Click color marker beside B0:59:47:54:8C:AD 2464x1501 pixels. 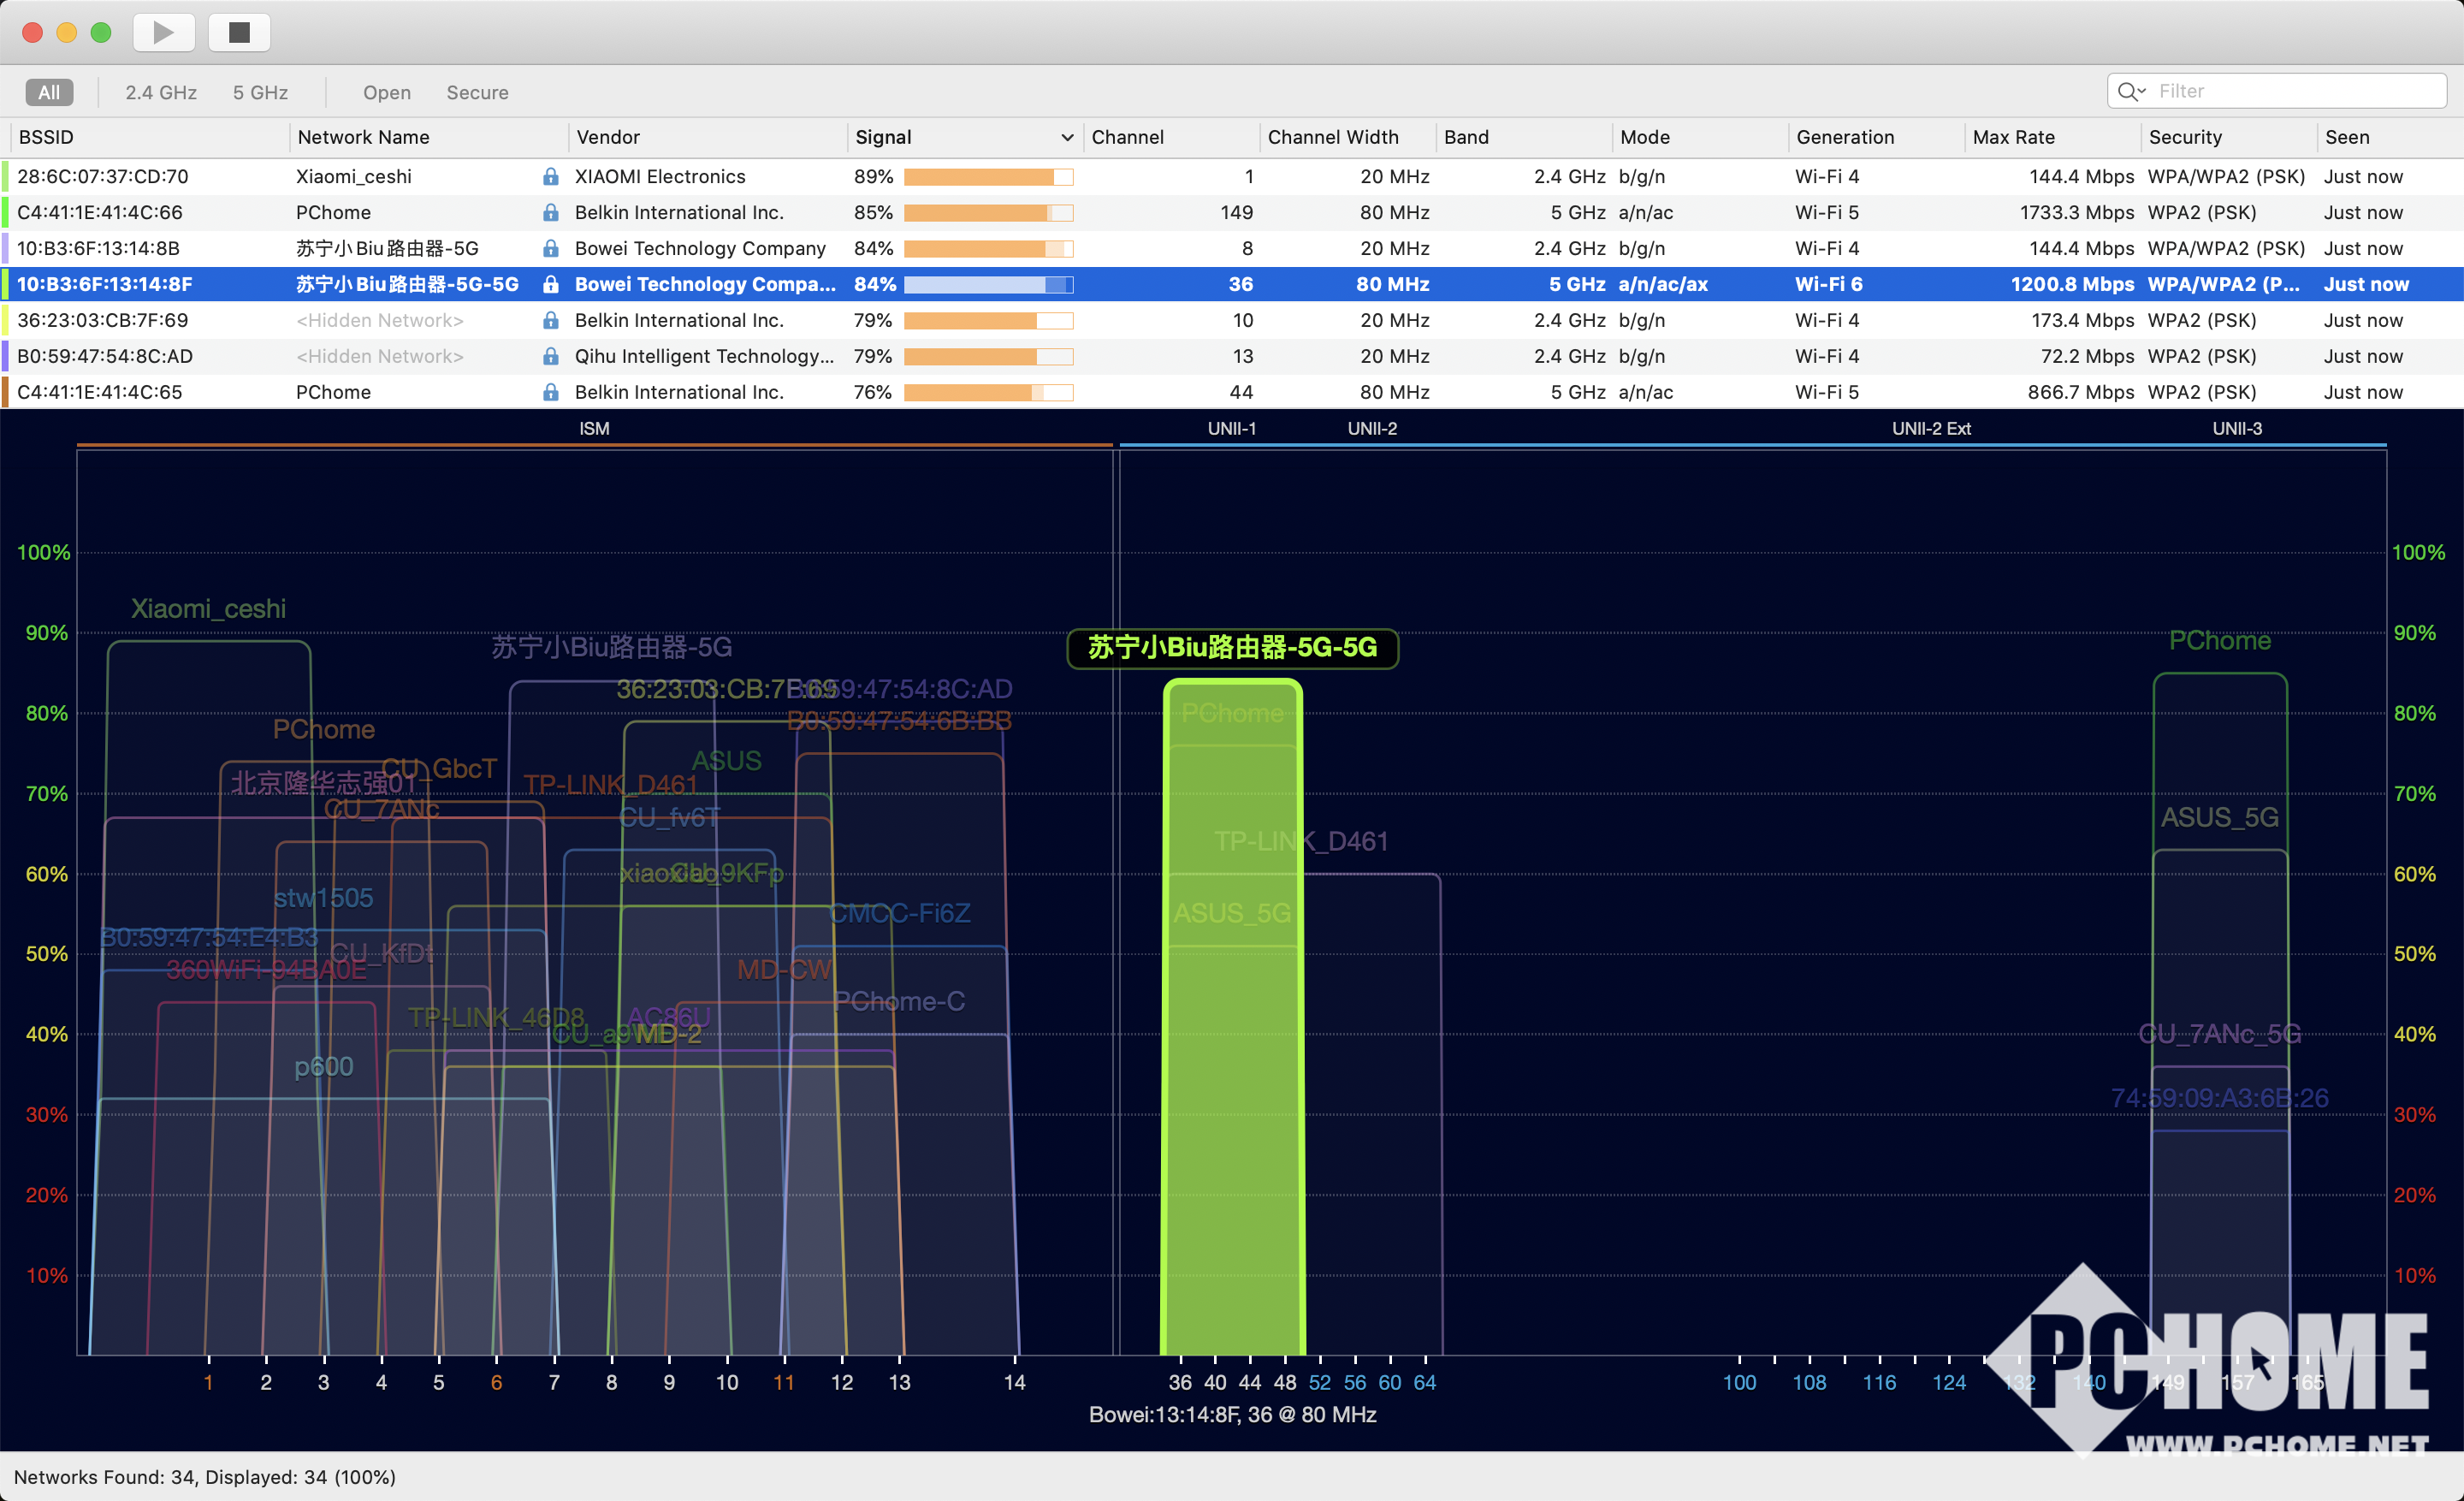point(5,356)
